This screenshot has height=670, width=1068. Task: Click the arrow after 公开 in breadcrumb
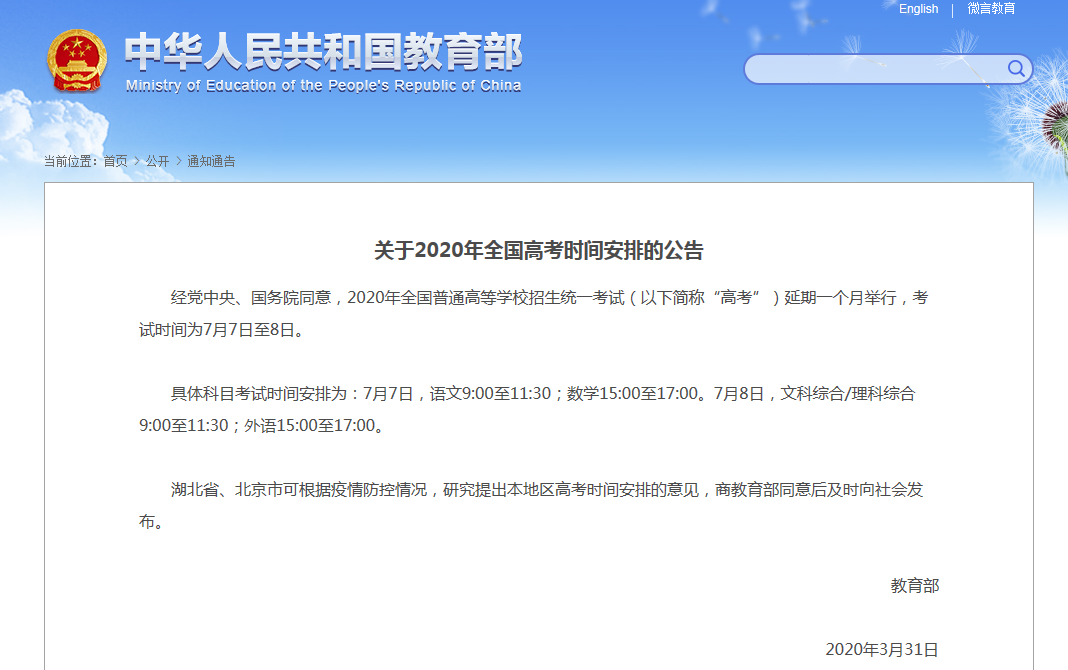coord(178,161)
